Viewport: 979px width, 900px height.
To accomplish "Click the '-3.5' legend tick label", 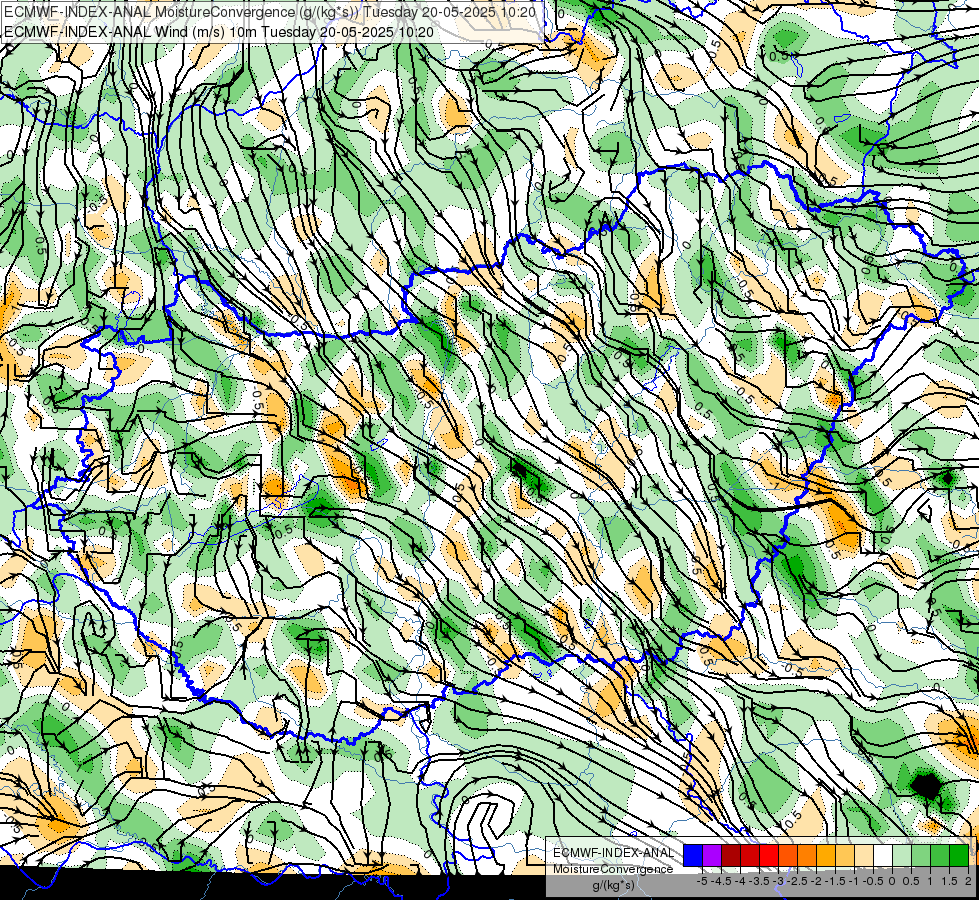I will (x=759, y=881).
